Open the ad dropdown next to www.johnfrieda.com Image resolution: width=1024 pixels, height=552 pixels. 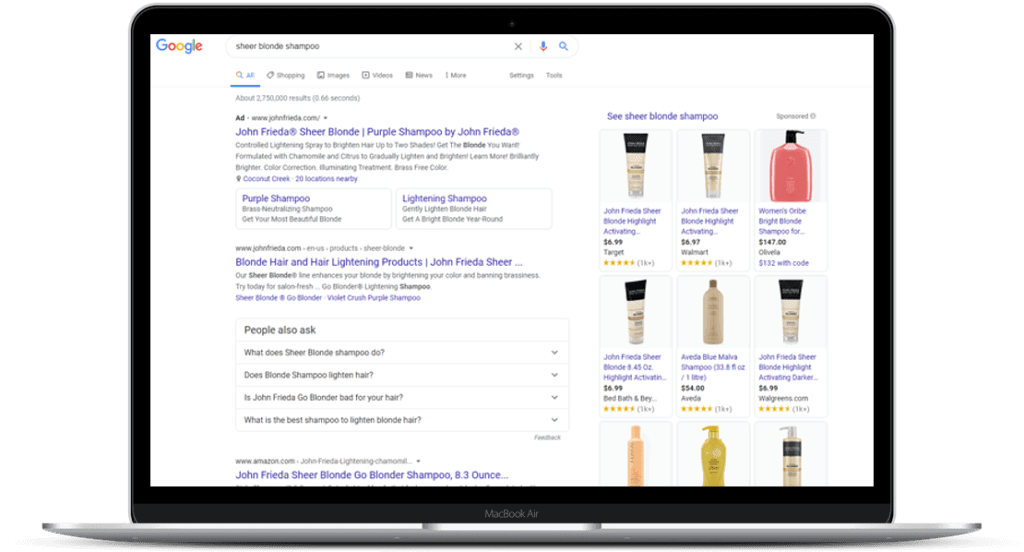click(x=325, y=118)
